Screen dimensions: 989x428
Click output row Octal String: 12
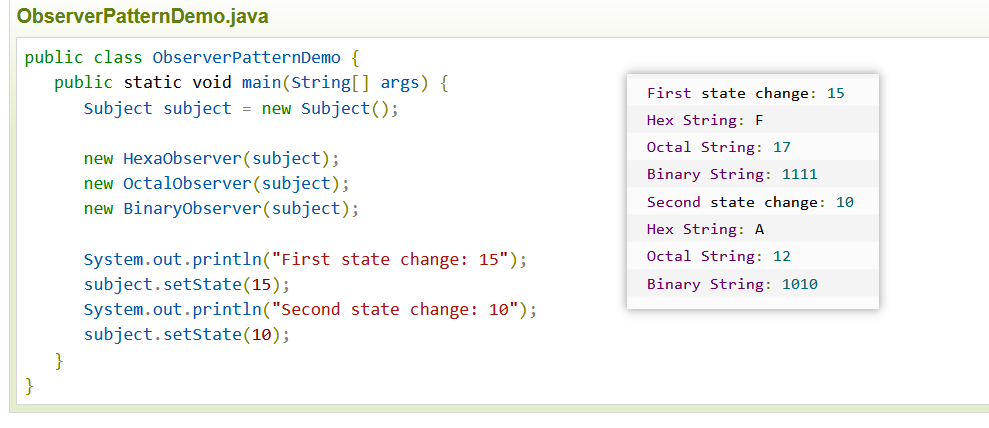coord(752,256)
